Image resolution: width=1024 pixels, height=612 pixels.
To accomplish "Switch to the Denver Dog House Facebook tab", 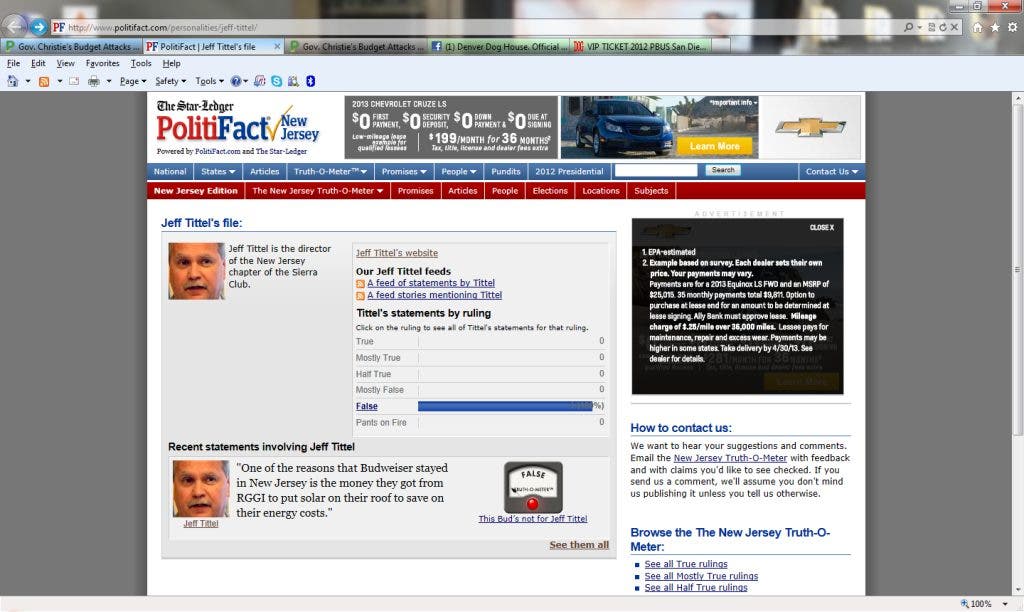I will (499, 46).
